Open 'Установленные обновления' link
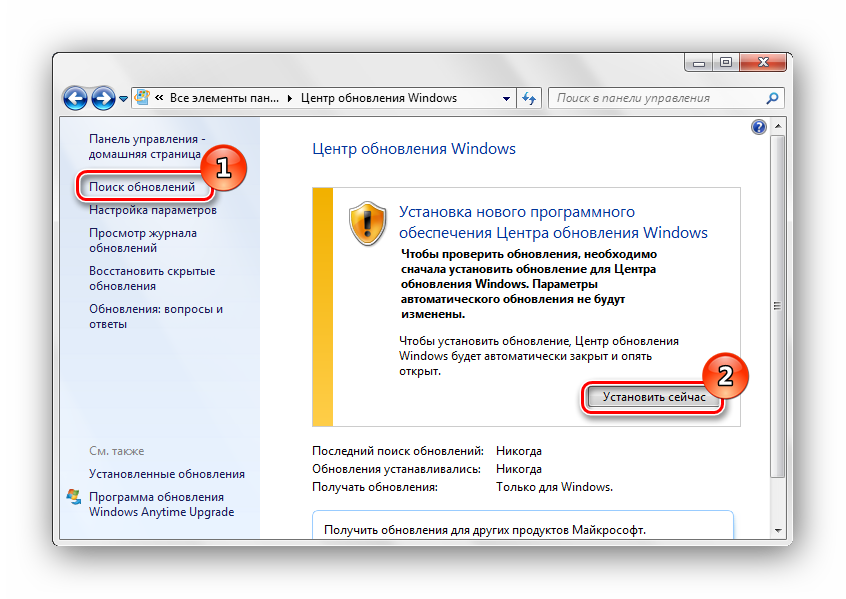The image size is (846, 599). click(167, 474)
